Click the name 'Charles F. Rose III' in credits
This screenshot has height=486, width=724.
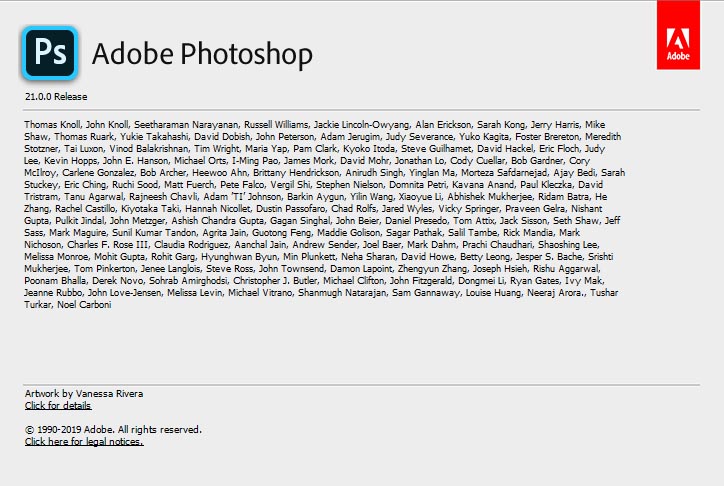coord(107,245)
